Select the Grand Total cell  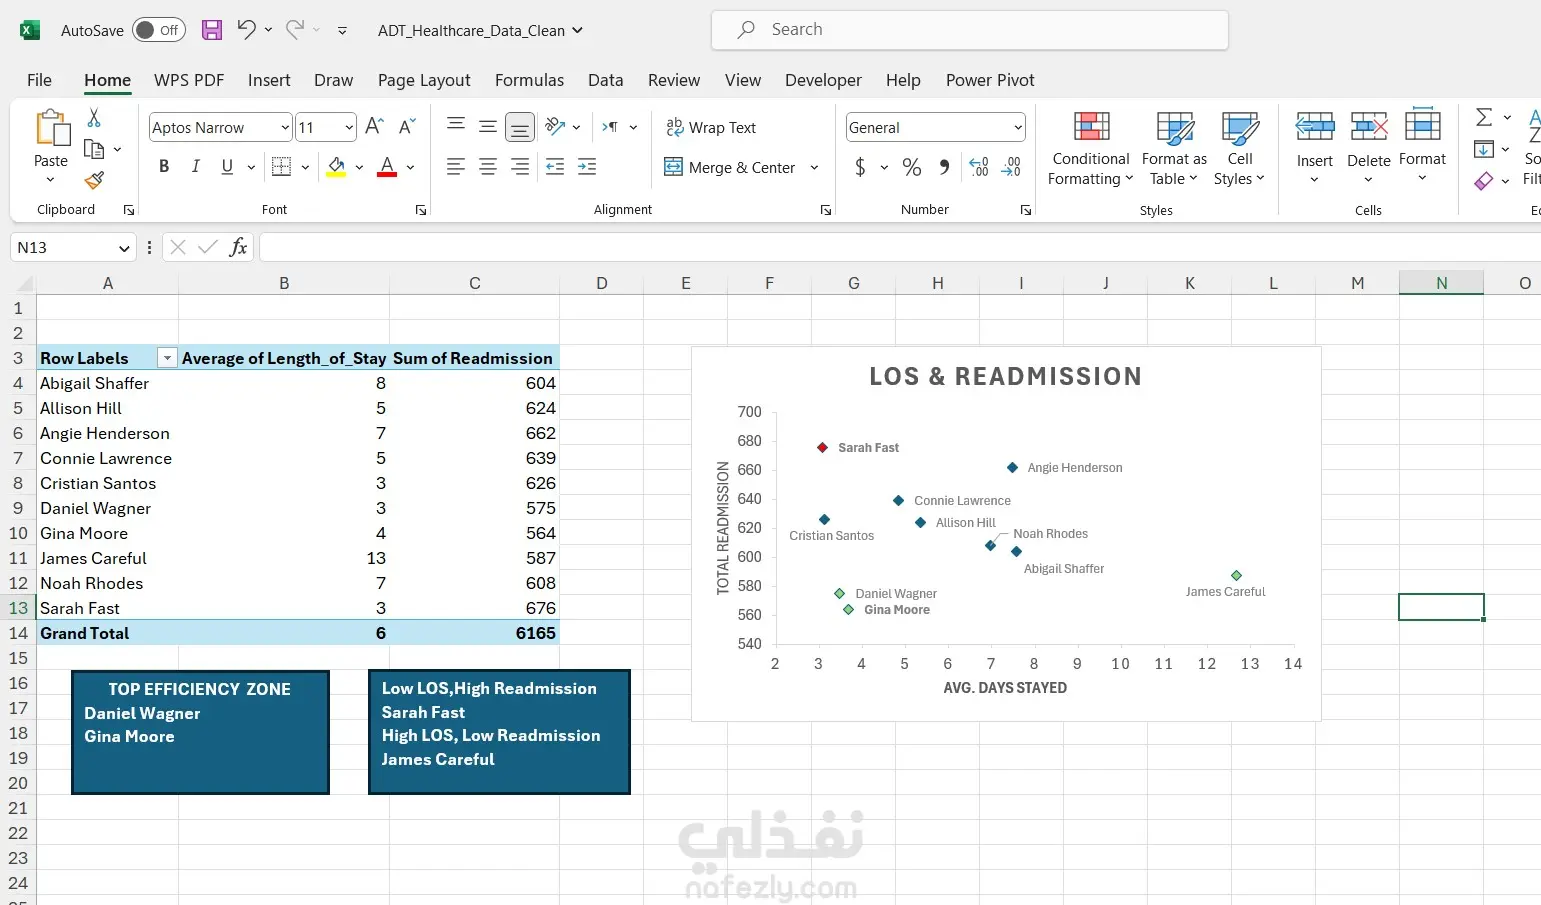108,633
